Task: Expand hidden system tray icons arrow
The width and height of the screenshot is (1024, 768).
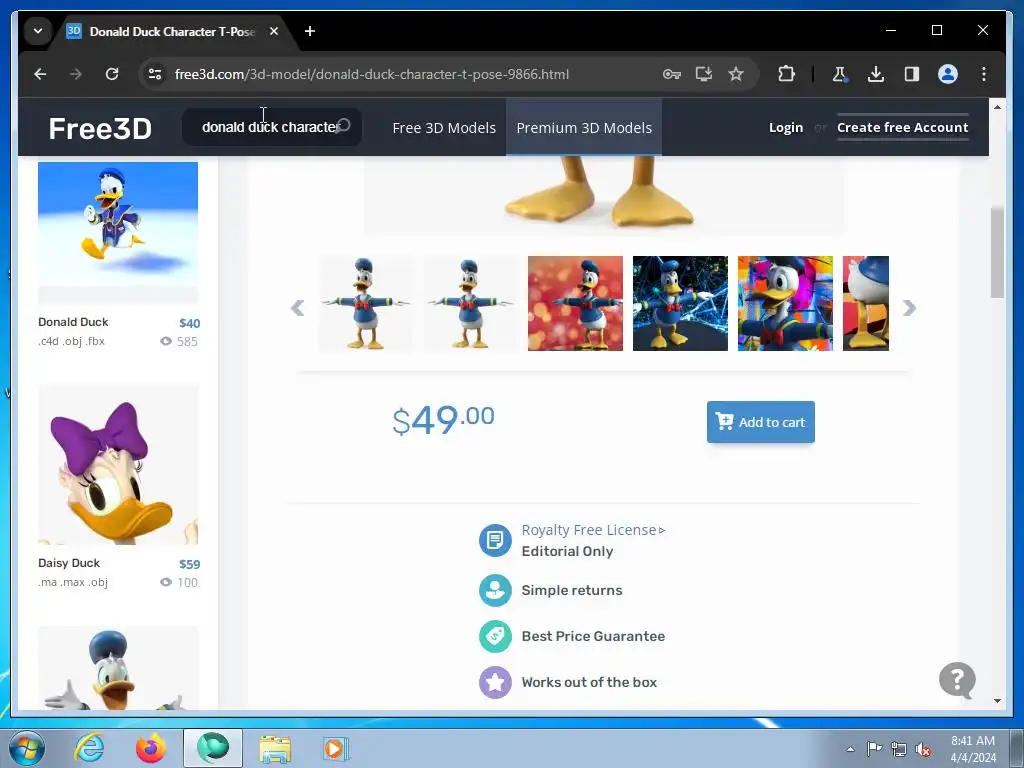Action: click(x=850, y=749)
